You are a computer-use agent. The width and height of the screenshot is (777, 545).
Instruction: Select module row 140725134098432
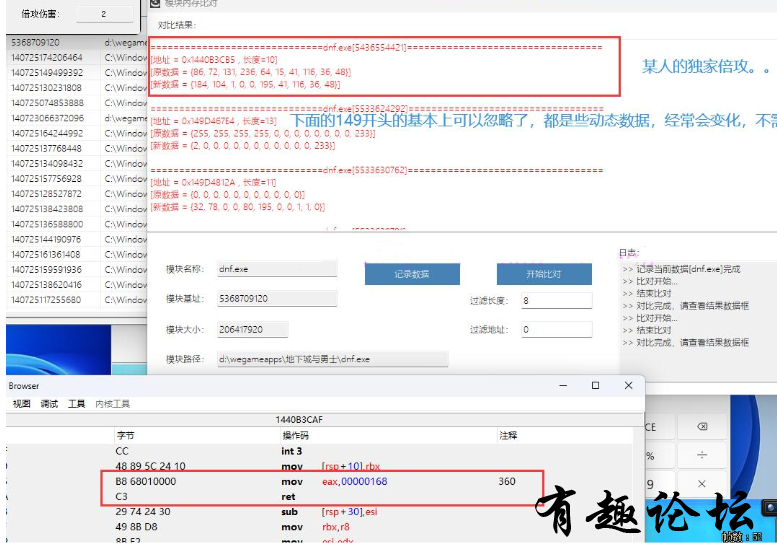[x=77, y=164]
